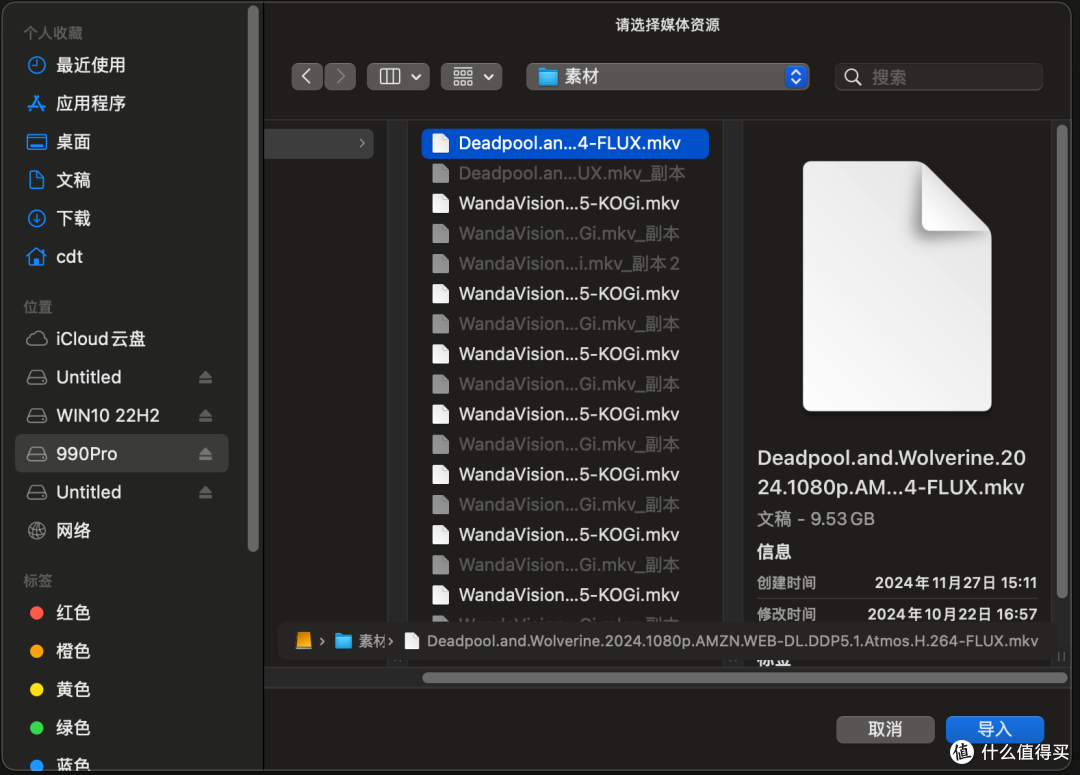Select the Deadpool.an...UX.mkv_副本 file
The width and height of the screenshot is (1080, 775).
click(565, 174)
